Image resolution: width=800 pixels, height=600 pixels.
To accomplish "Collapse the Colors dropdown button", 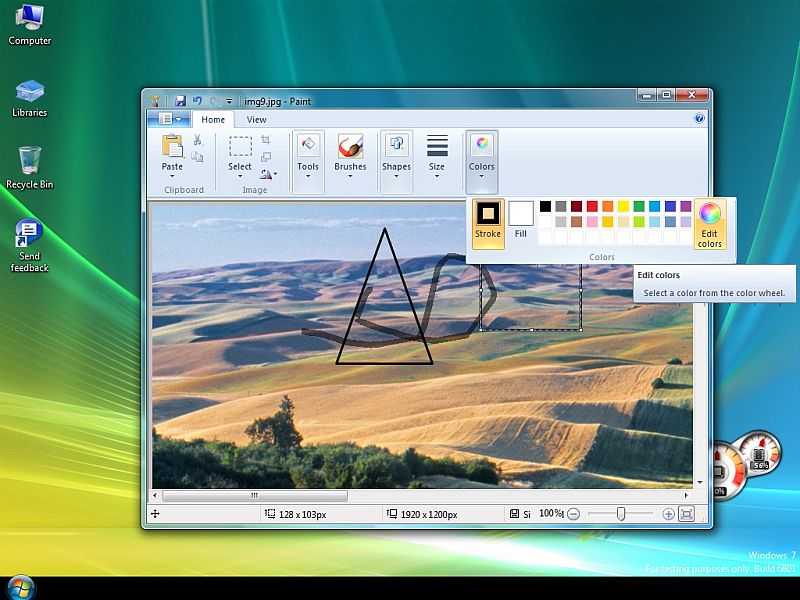I will pyautogui.click(x=482, y=162).
